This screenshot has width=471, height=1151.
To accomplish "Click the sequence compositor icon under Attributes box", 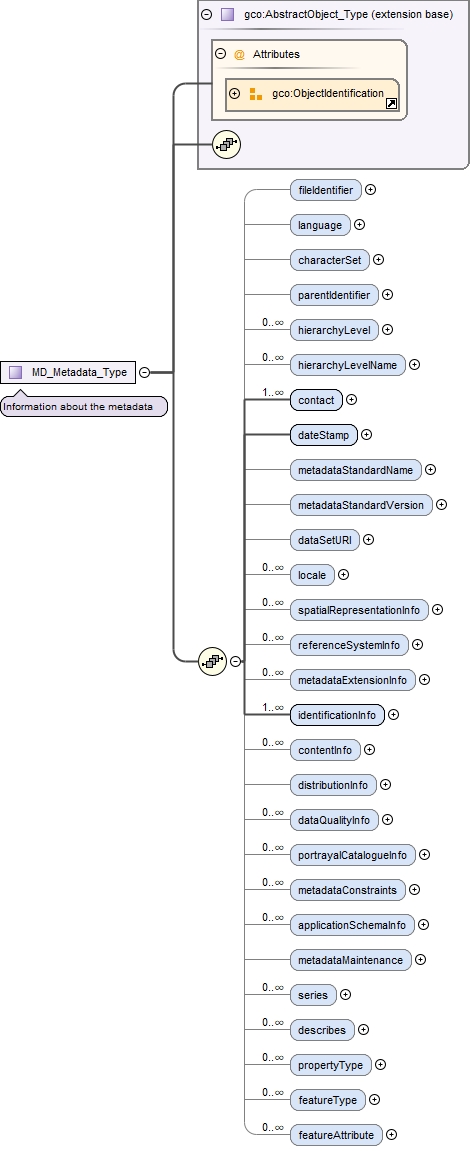I will (227, 144).
